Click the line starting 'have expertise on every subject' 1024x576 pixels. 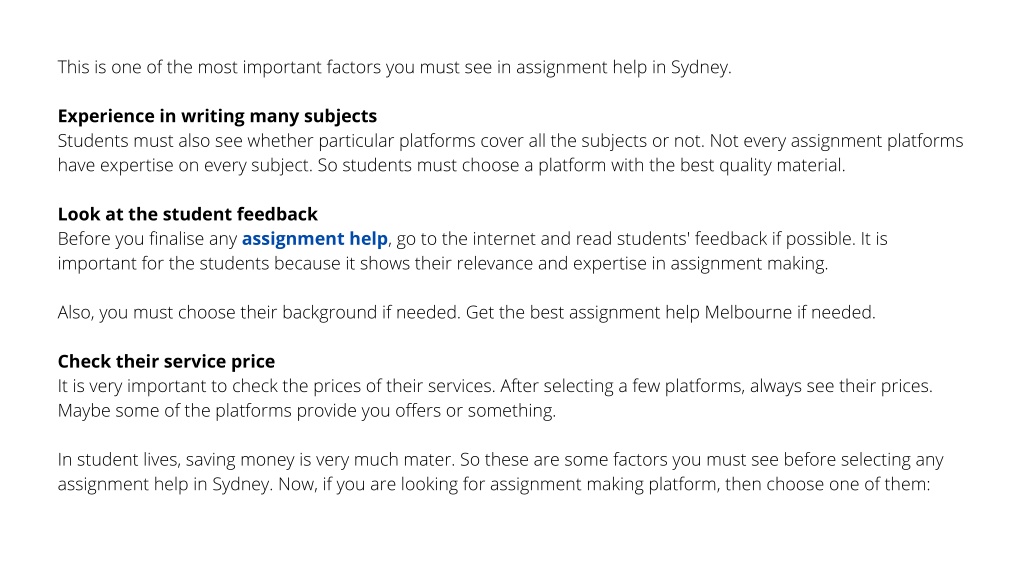[451, 165]
